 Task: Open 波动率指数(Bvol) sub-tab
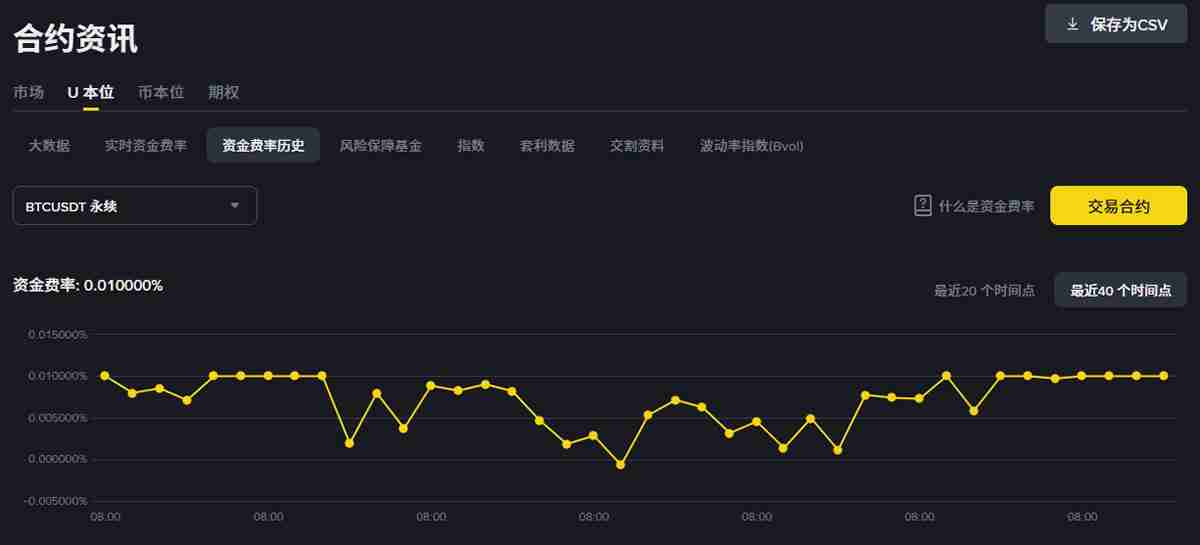point(751,145)
